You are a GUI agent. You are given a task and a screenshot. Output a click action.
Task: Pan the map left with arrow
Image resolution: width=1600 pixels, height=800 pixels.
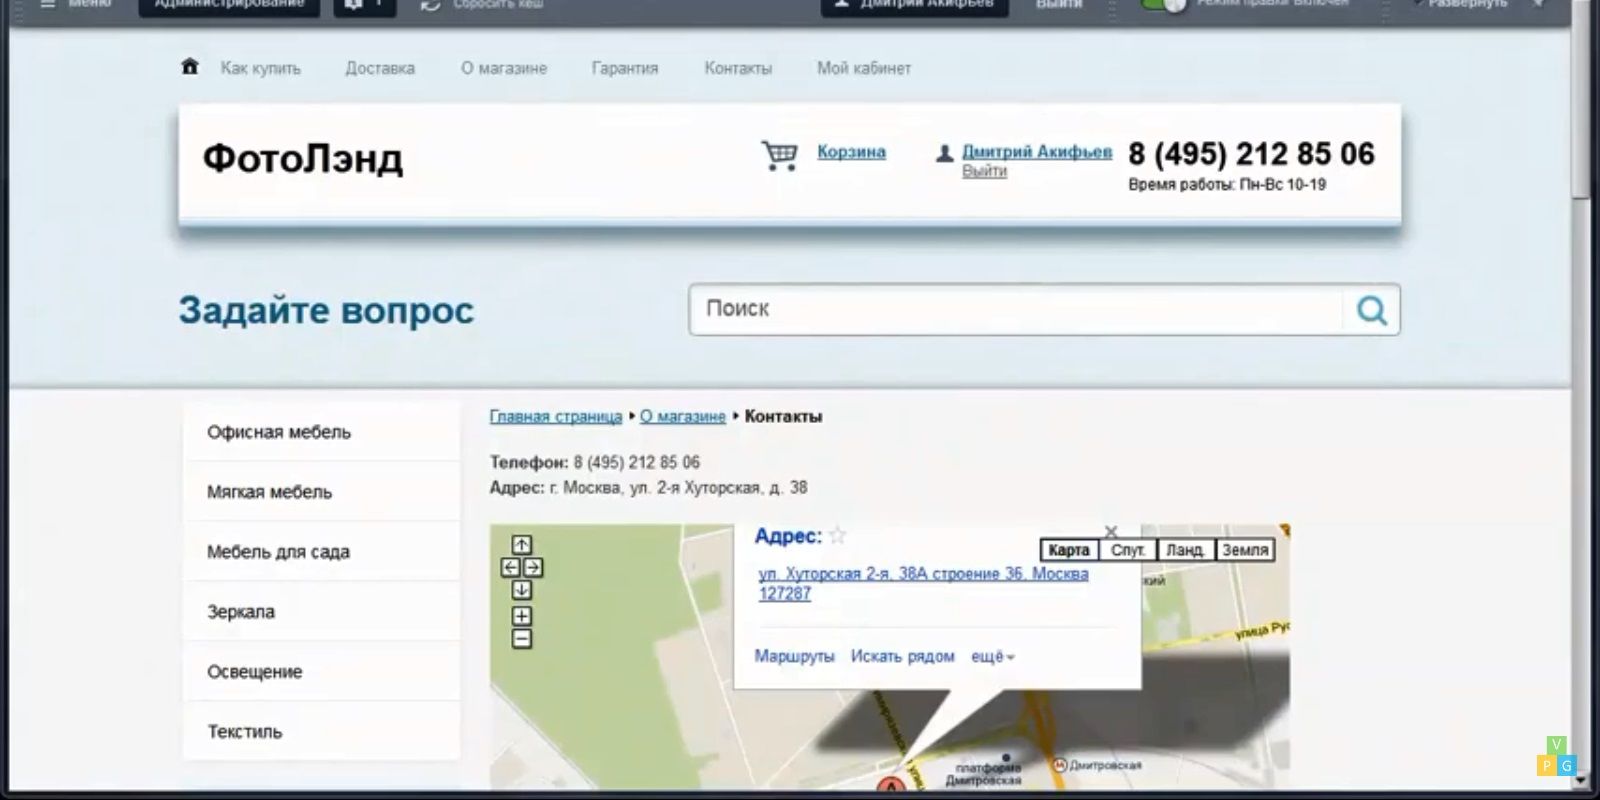[x=510, y=568]
